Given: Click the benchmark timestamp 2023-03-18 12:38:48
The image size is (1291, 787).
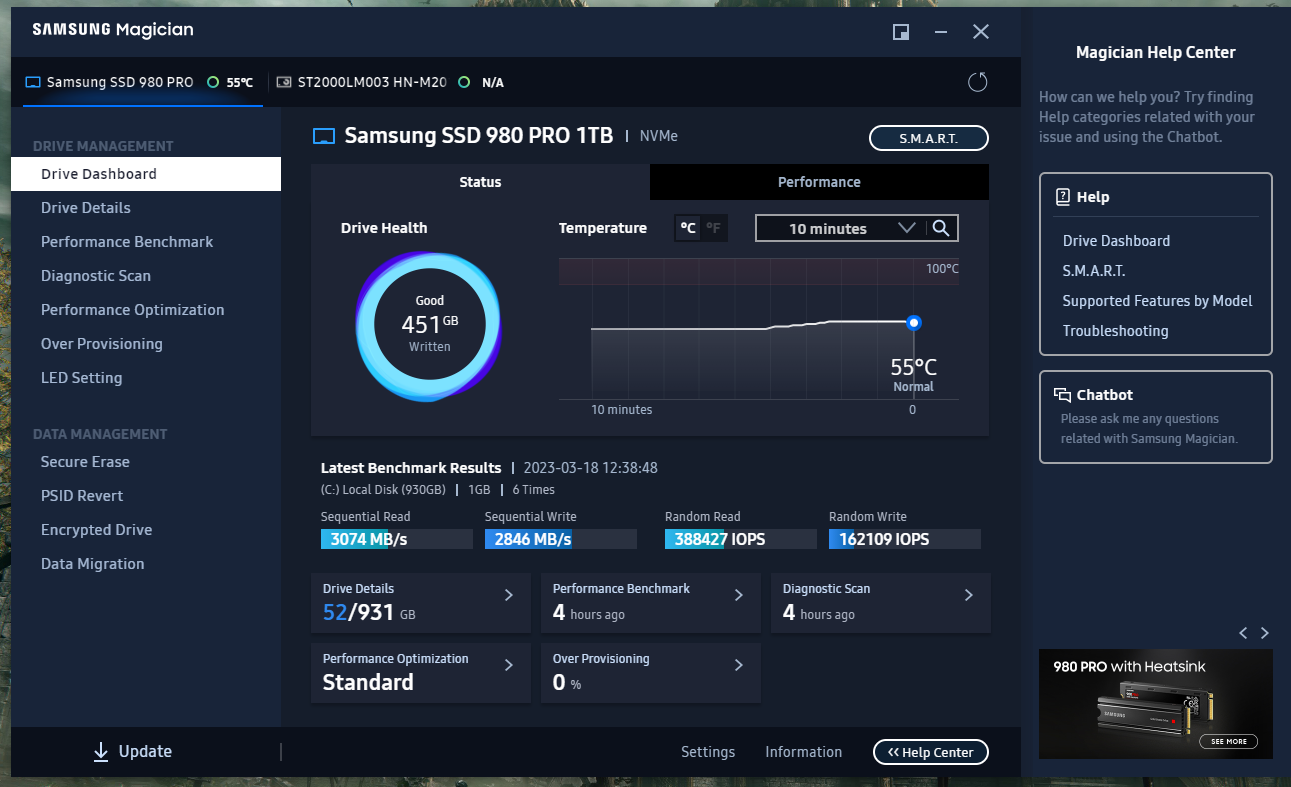Looking at the screenshot, I should click(x=591, y=468).
